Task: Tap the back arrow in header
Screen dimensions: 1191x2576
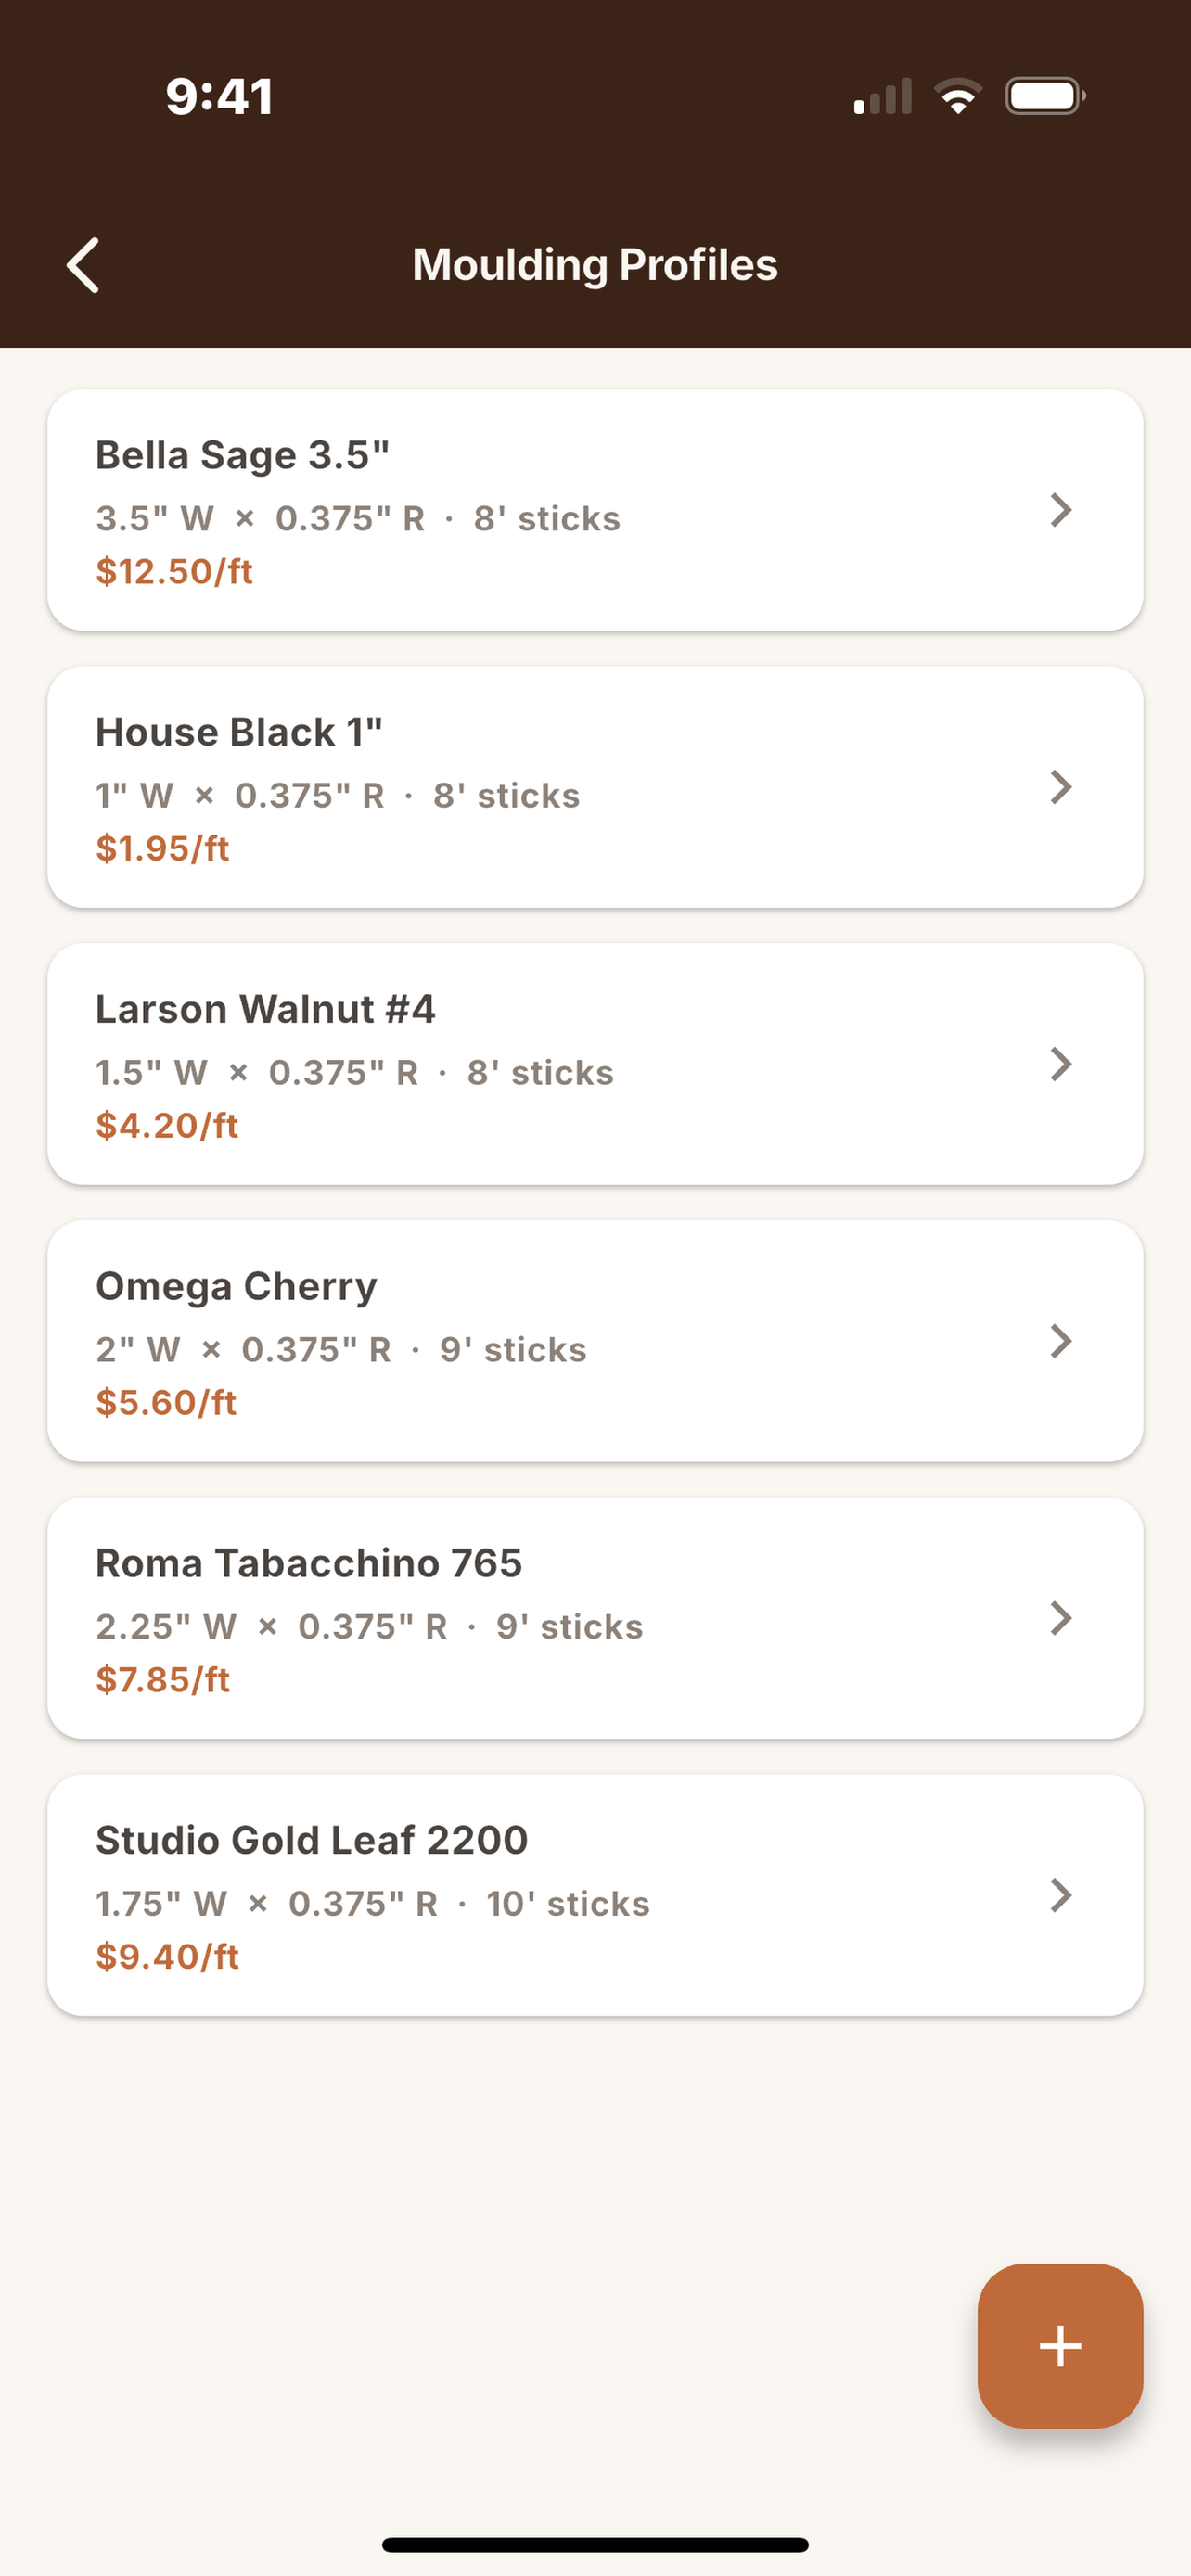Action: 83,265
